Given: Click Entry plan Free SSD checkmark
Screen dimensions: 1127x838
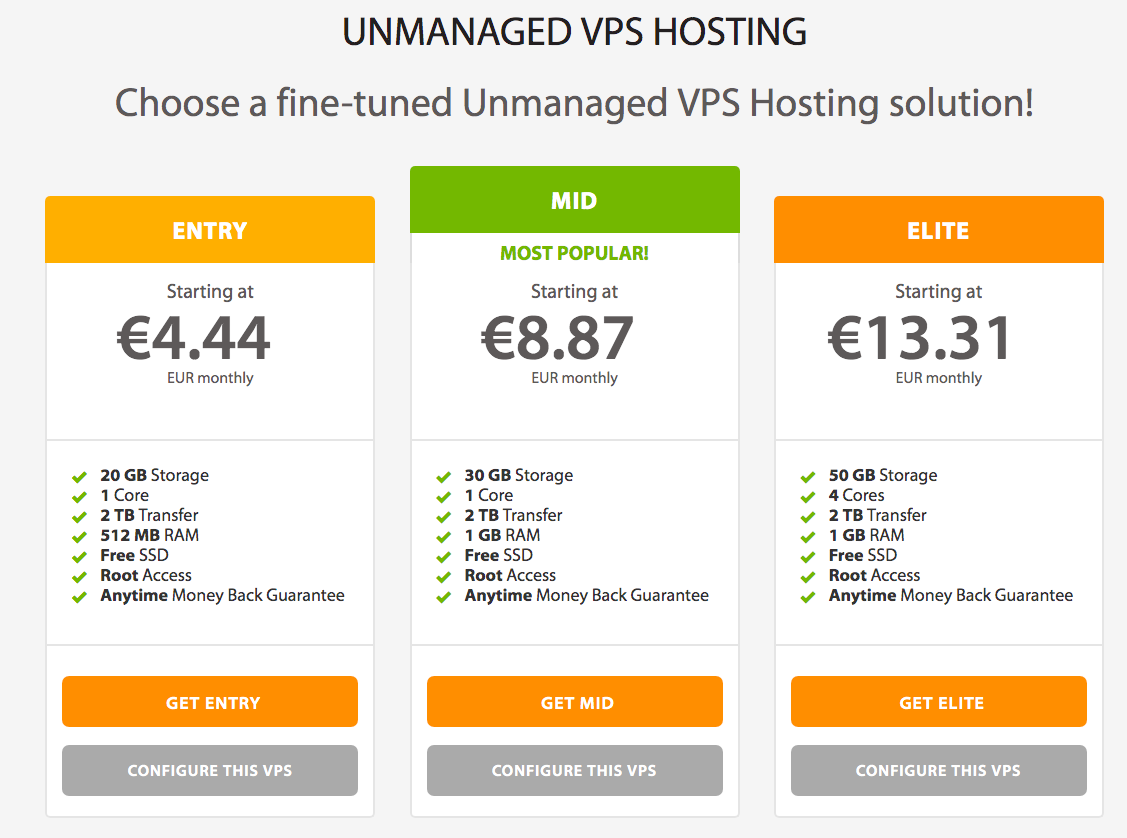Looking at the screenshot, I should tap(79, 557).
